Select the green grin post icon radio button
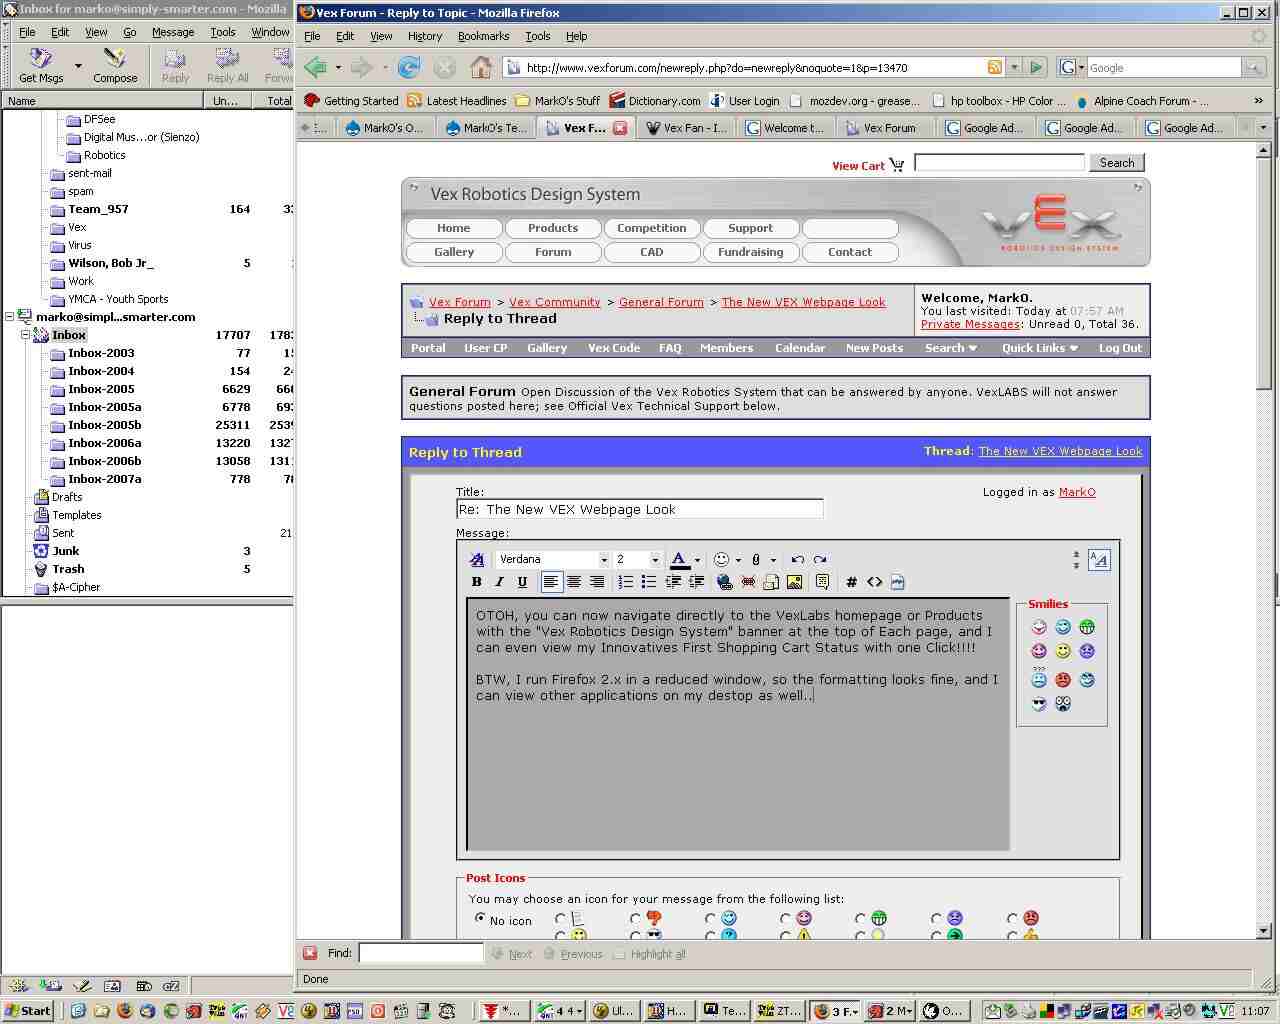1280x1024 pixels. point(860,918)
